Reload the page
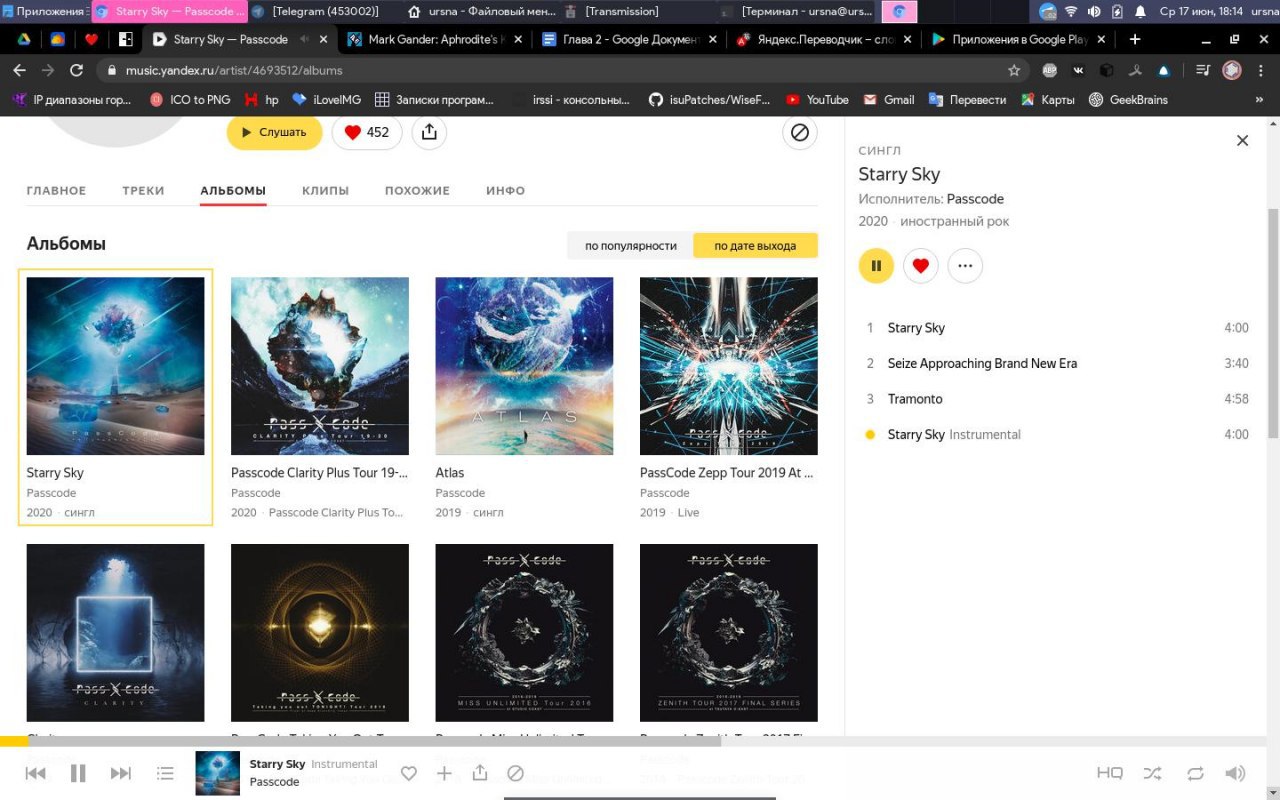 (x=76, y=70)
